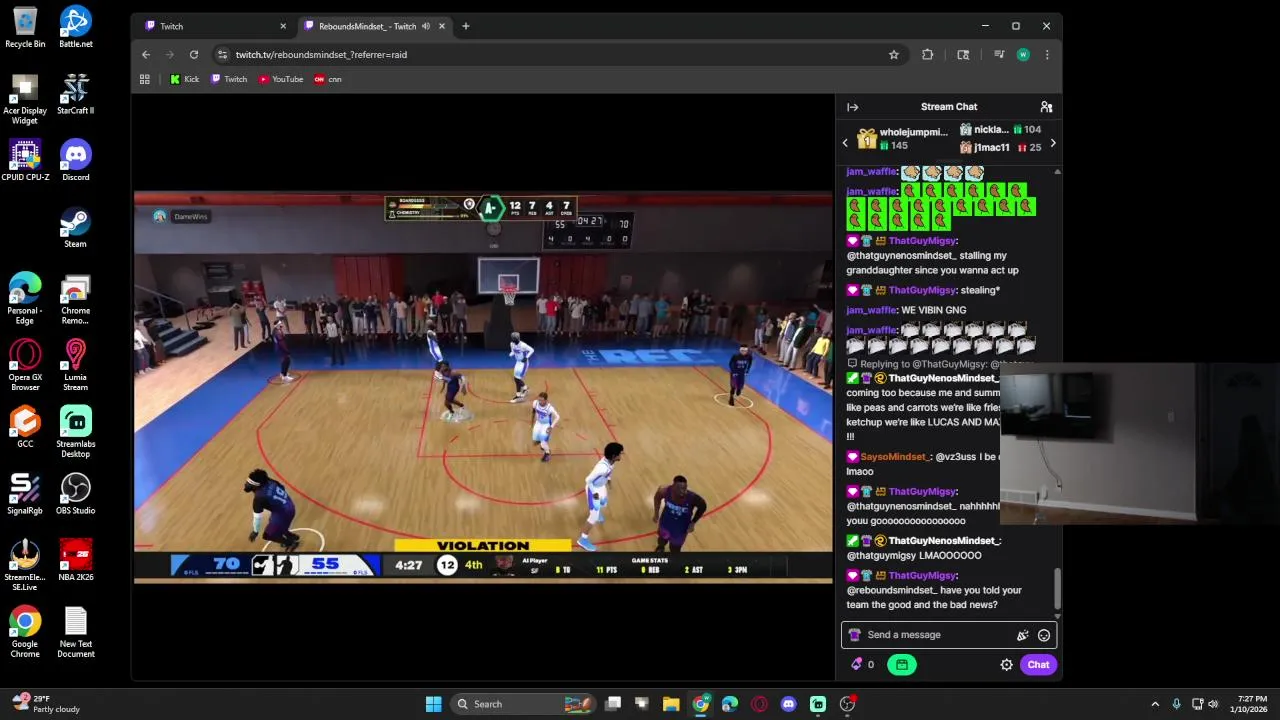Open the YouTube bookmark
The width and height of the screenshot is (1280, 720).
281,79
